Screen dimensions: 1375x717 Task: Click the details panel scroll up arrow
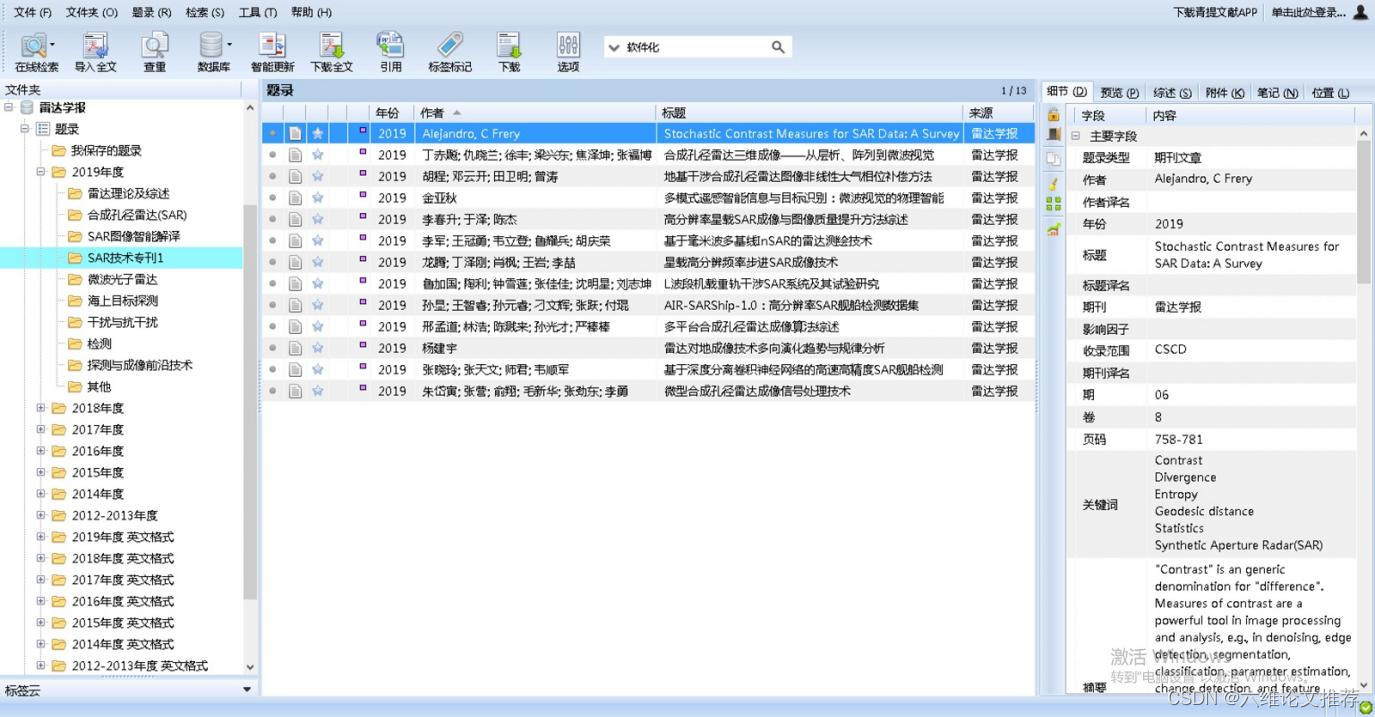pyautogui.click(x=1364, y=133)
